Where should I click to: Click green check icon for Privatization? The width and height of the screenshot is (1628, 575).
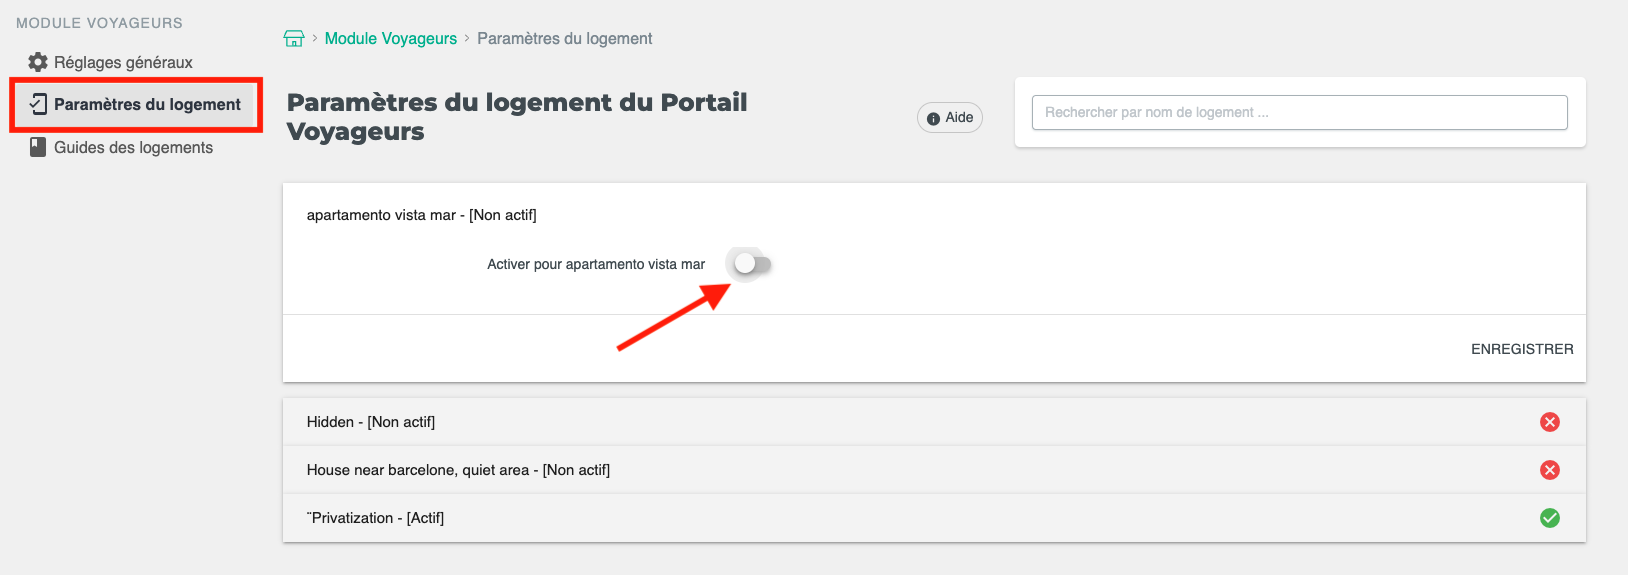[x=1549, y=518]
